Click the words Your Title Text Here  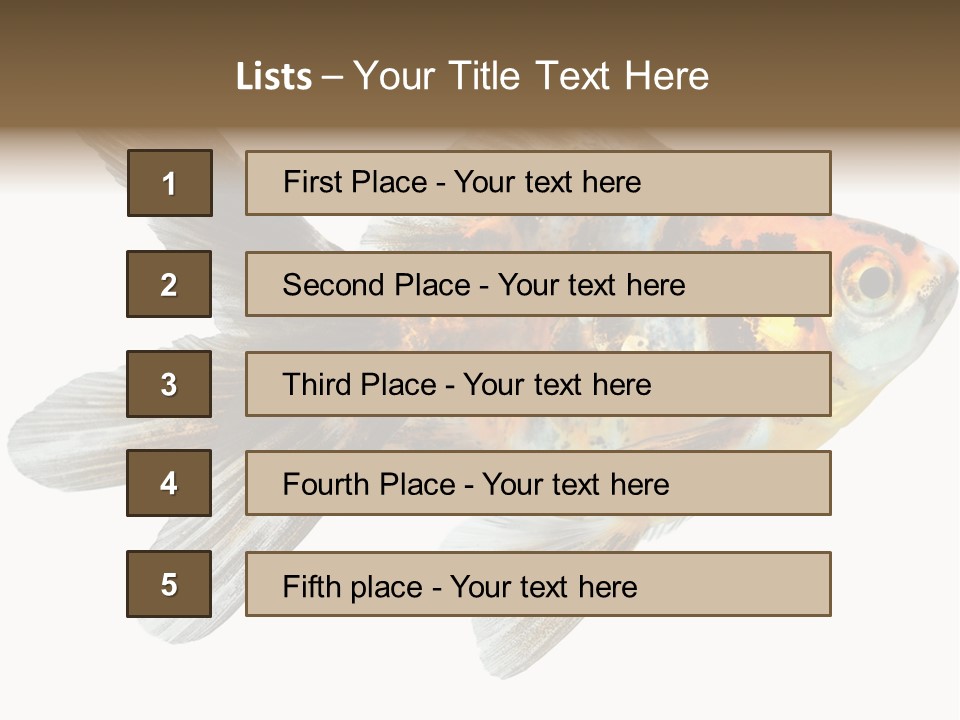(x=531, y=76)
